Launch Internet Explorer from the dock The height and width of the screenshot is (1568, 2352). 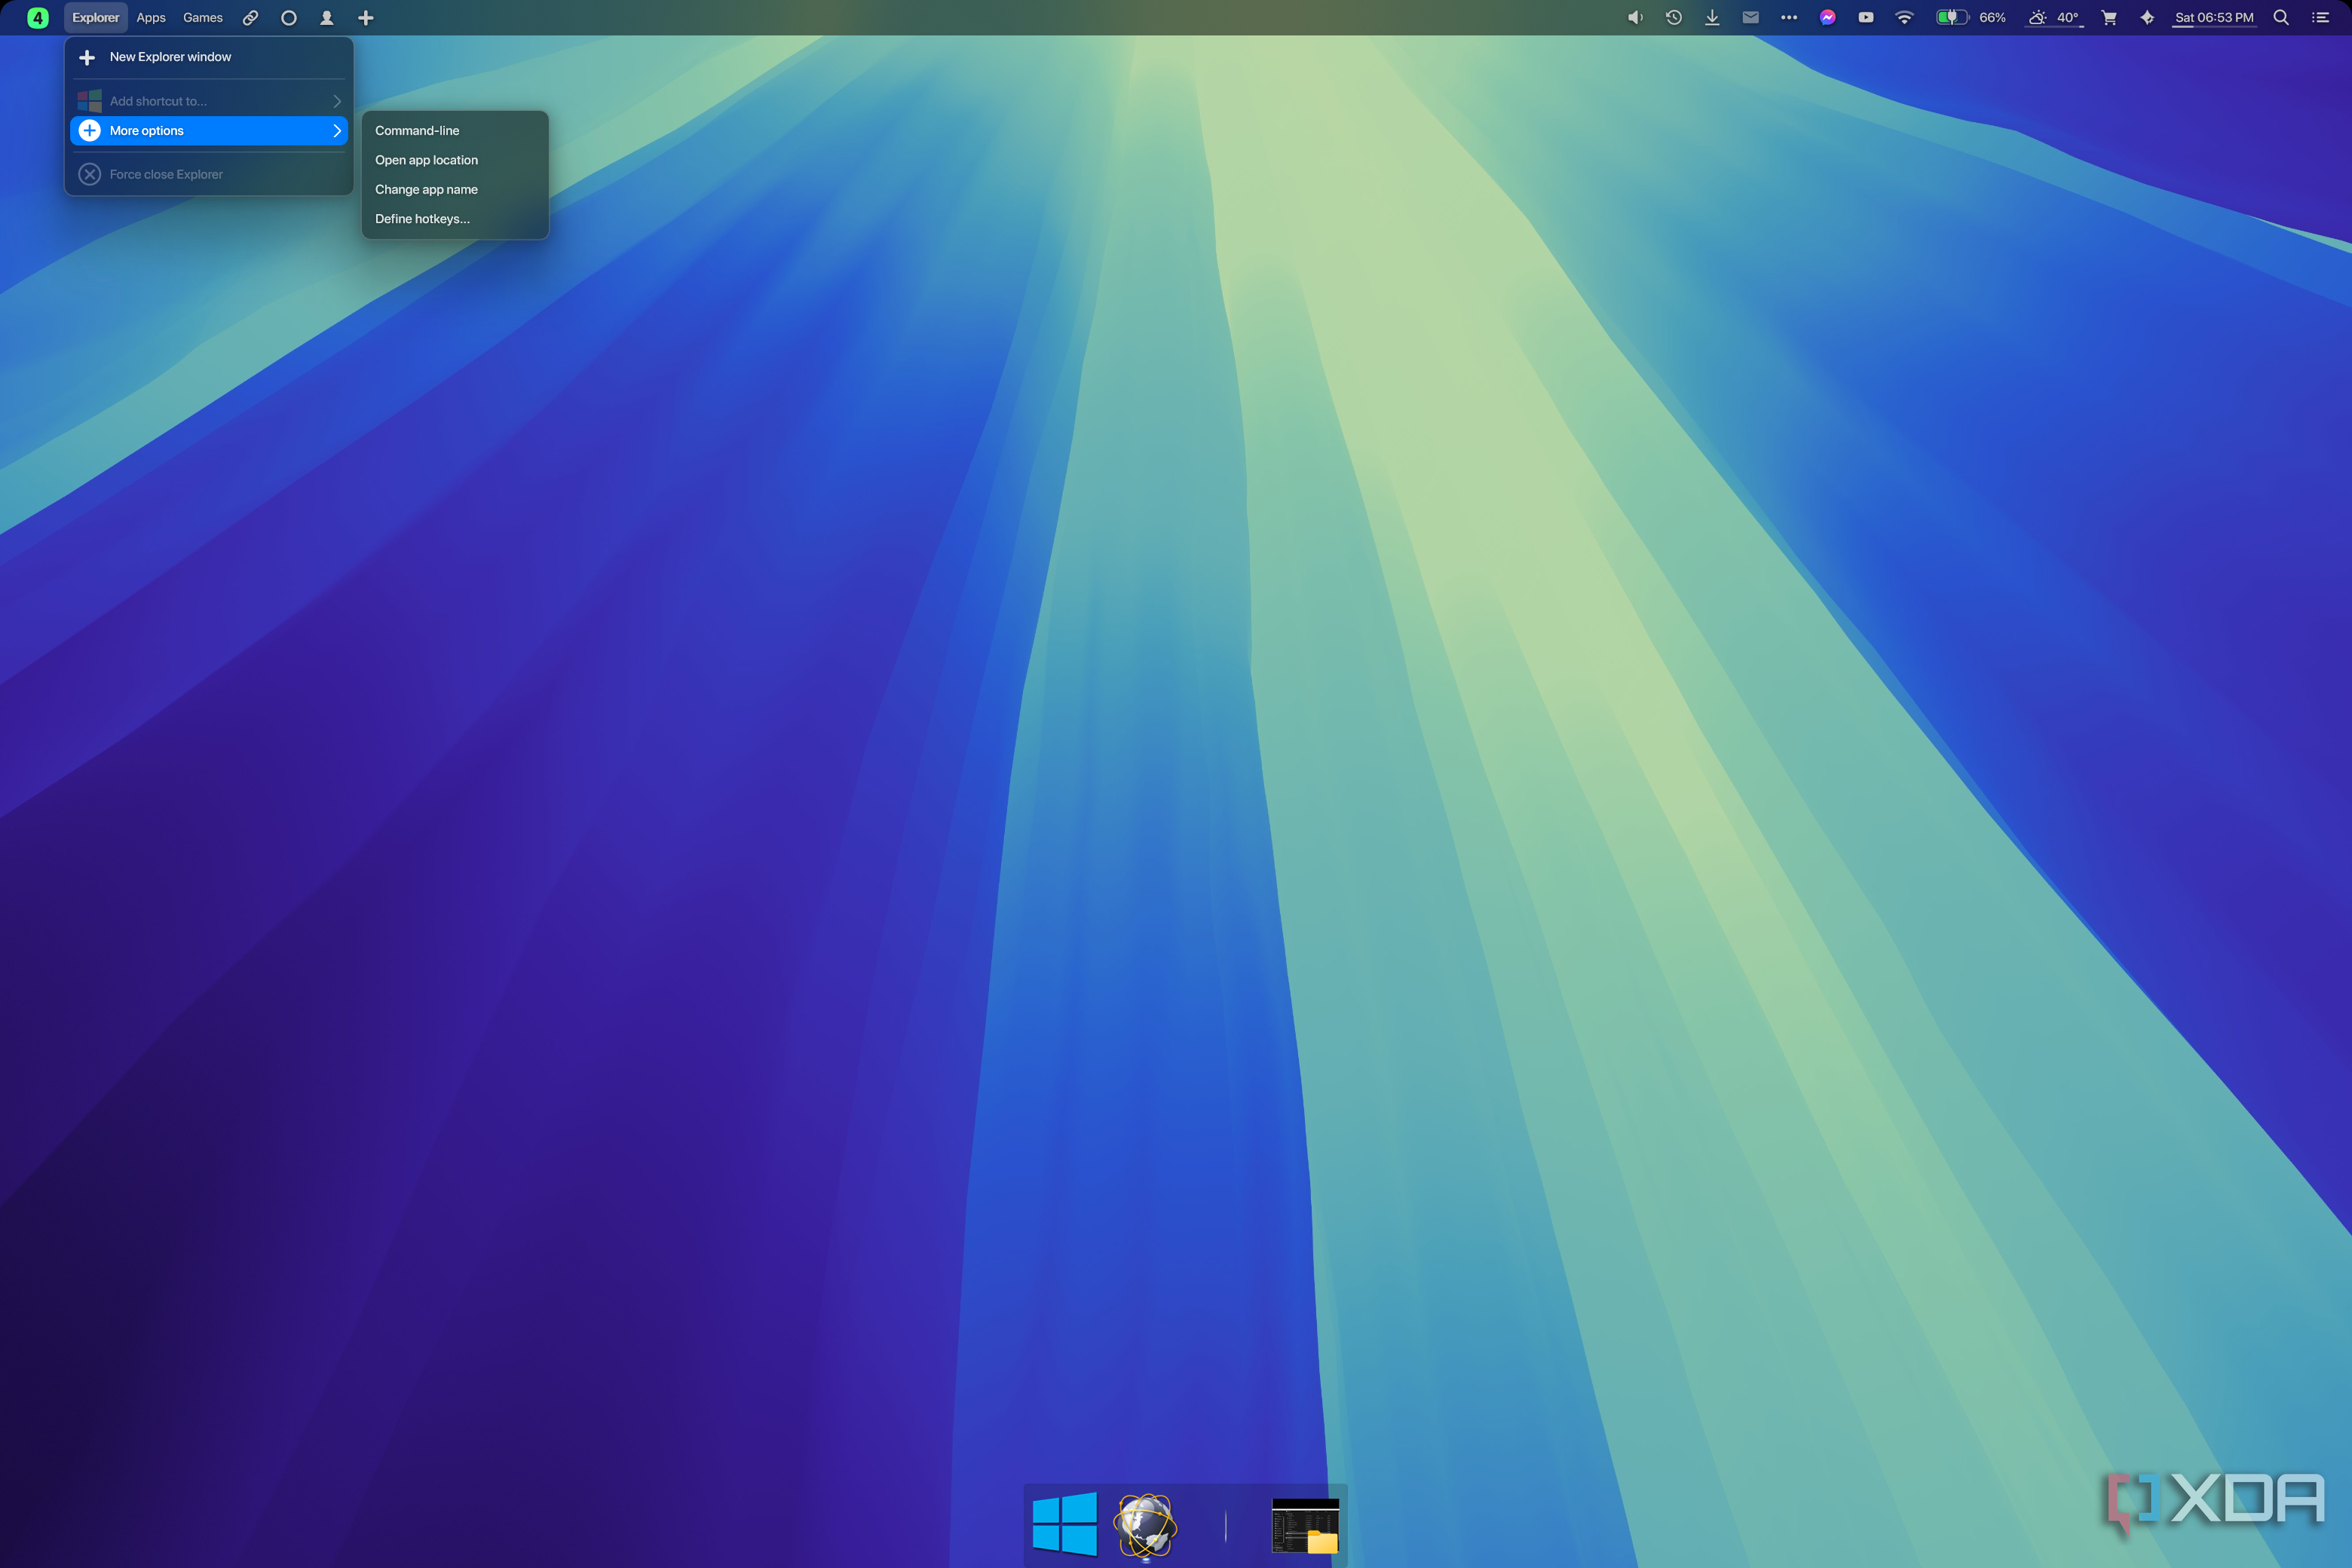click(x=1144, y=1526)
